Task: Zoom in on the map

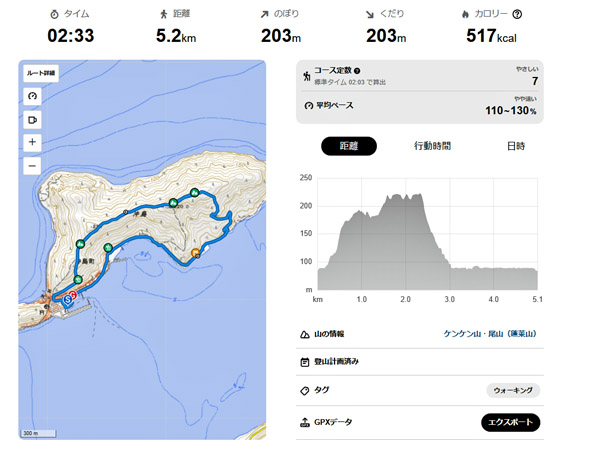Action: 33,143
